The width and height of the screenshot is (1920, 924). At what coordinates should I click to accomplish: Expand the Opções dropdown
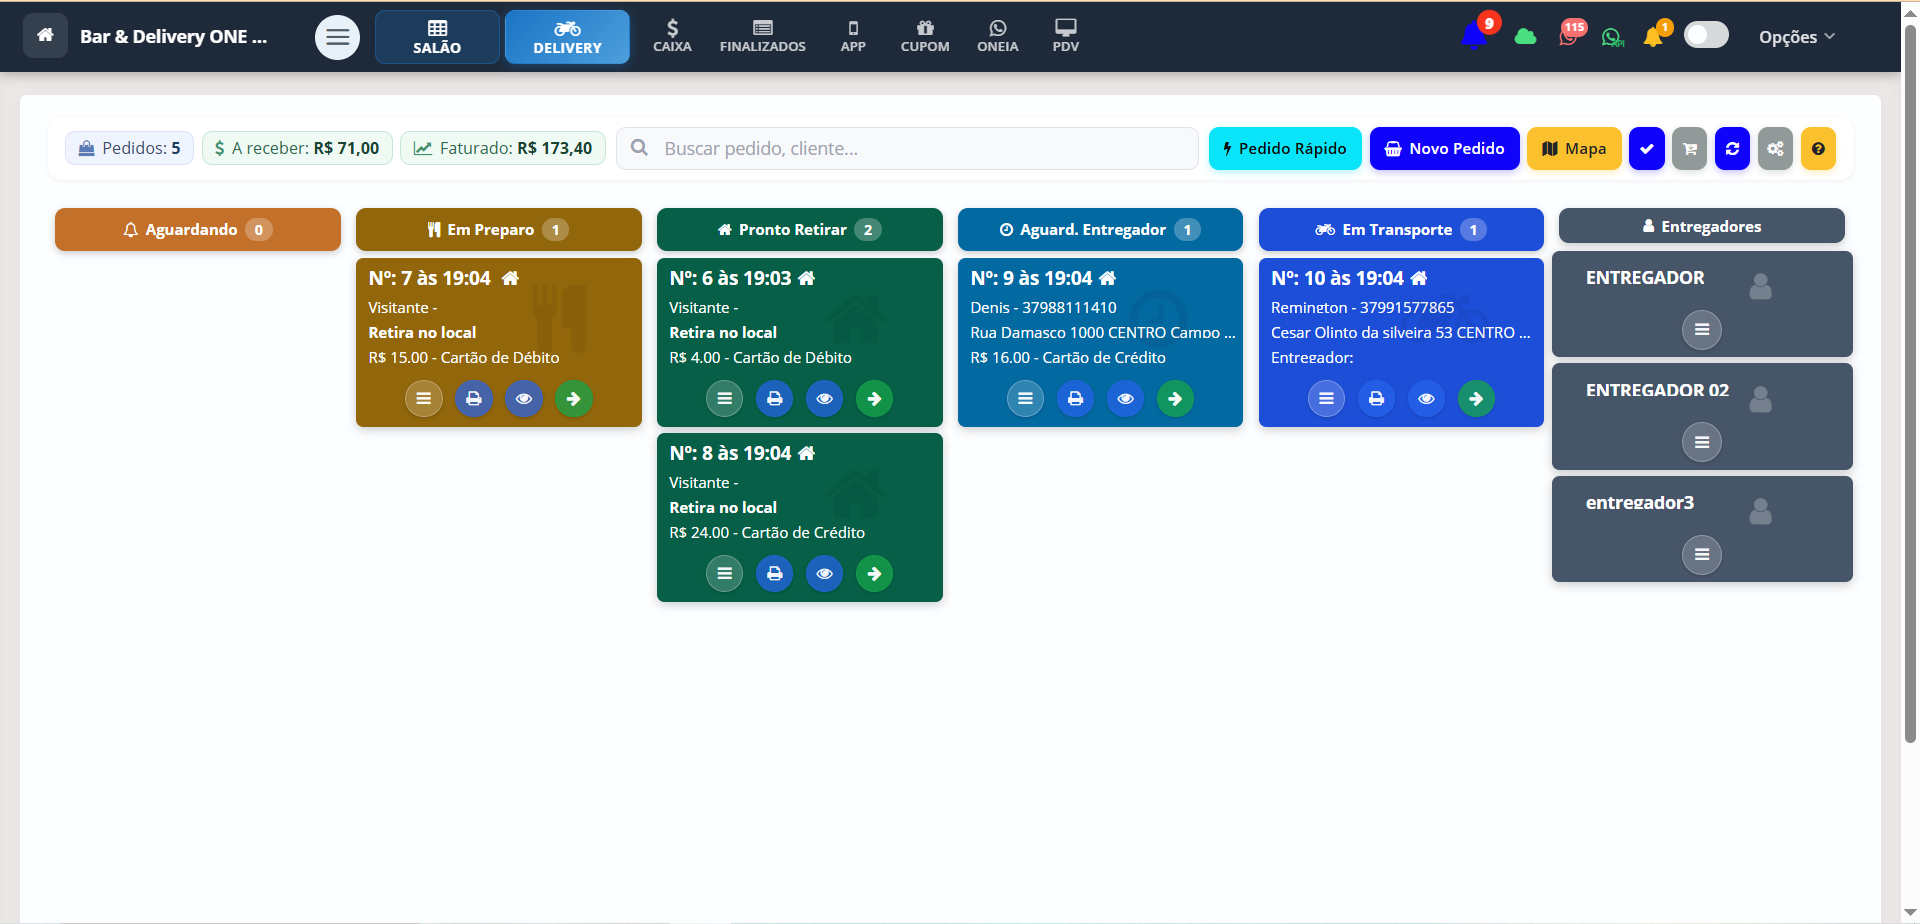1796,37
